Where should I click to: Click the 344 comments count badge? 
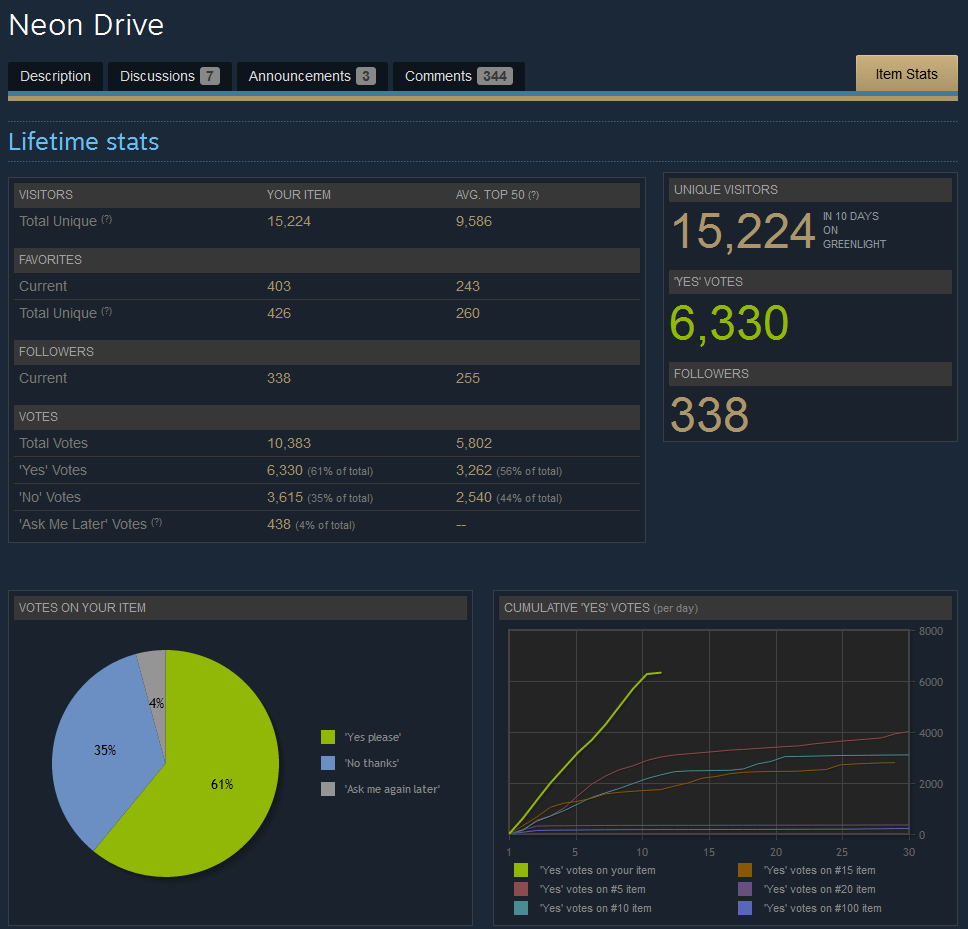coord(494,76)
